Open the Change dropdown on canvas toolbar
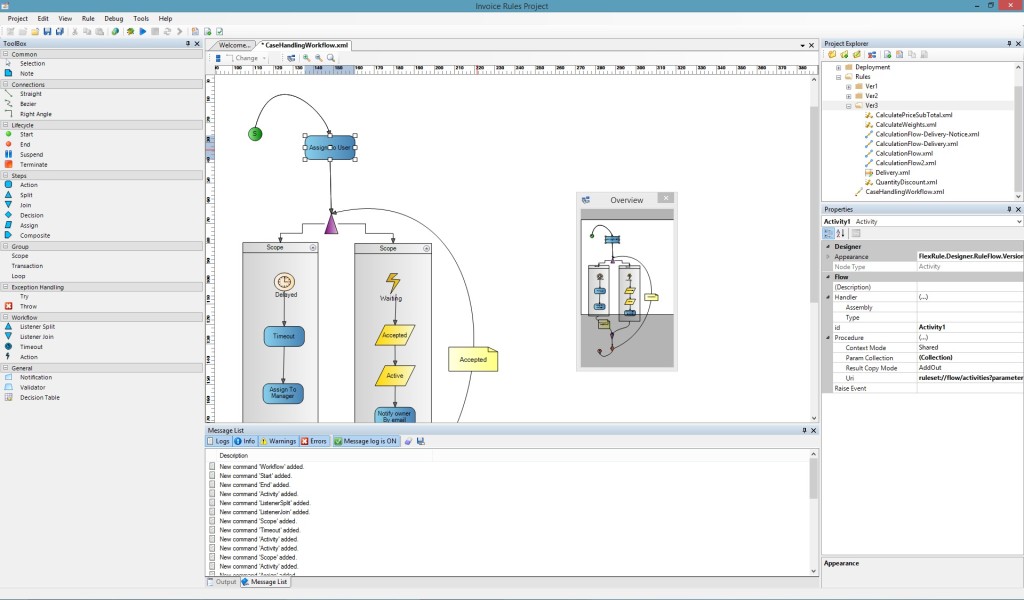The width and height of the screenshot is (1024, 600). pyautogui.click(x=264, y=58)
